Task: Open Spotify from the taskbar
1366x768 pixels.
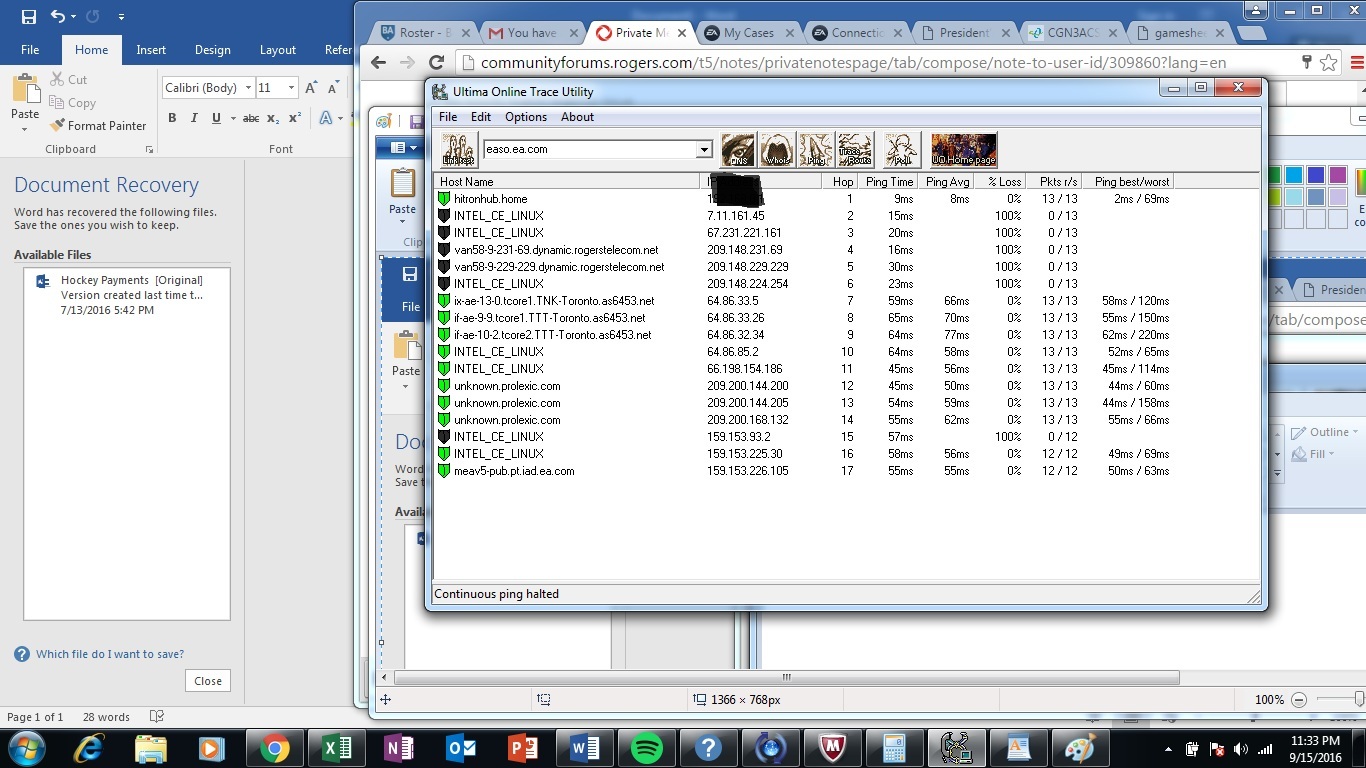Action: pyautogui.click(x=647, y=748)
